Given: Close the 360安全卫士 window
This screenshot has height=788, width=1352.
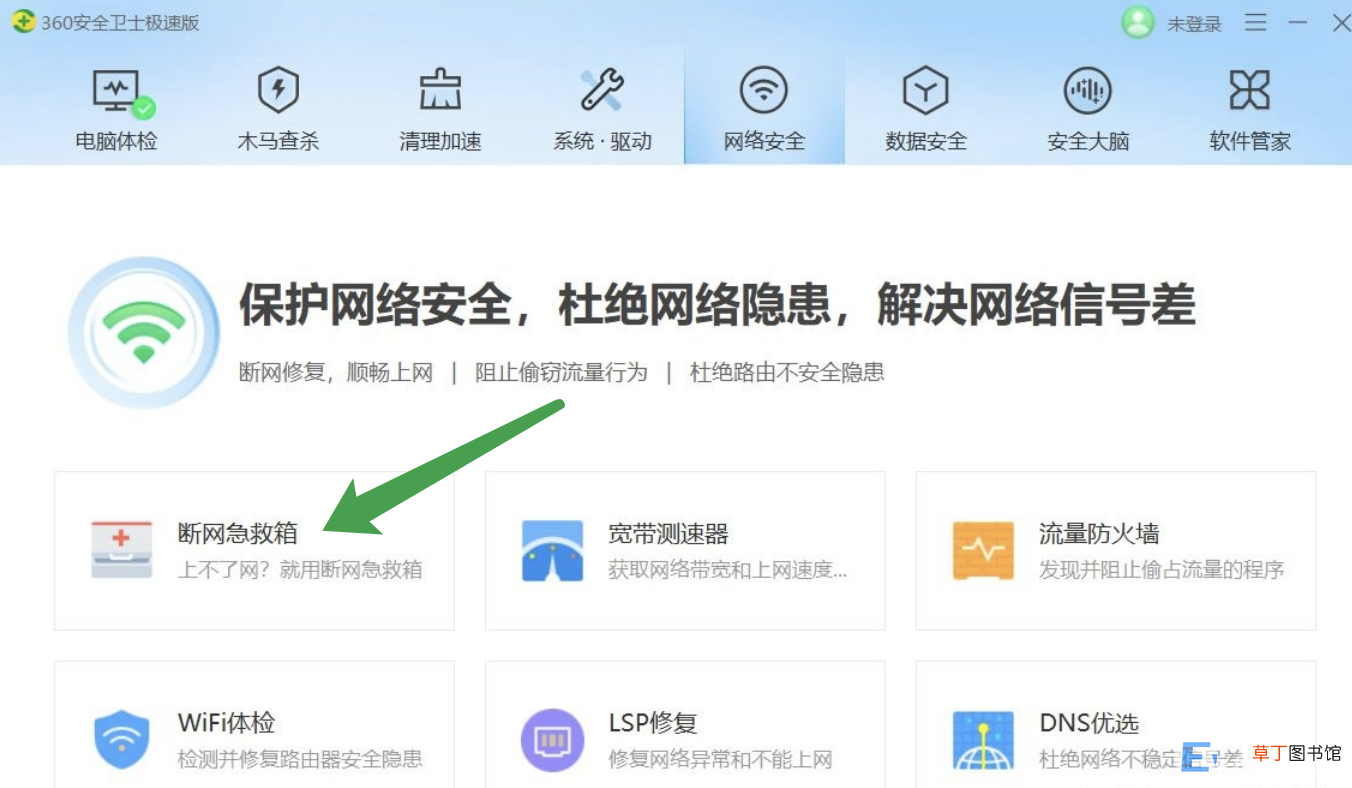Looking at the screenshot, I should coord(1341,22).
